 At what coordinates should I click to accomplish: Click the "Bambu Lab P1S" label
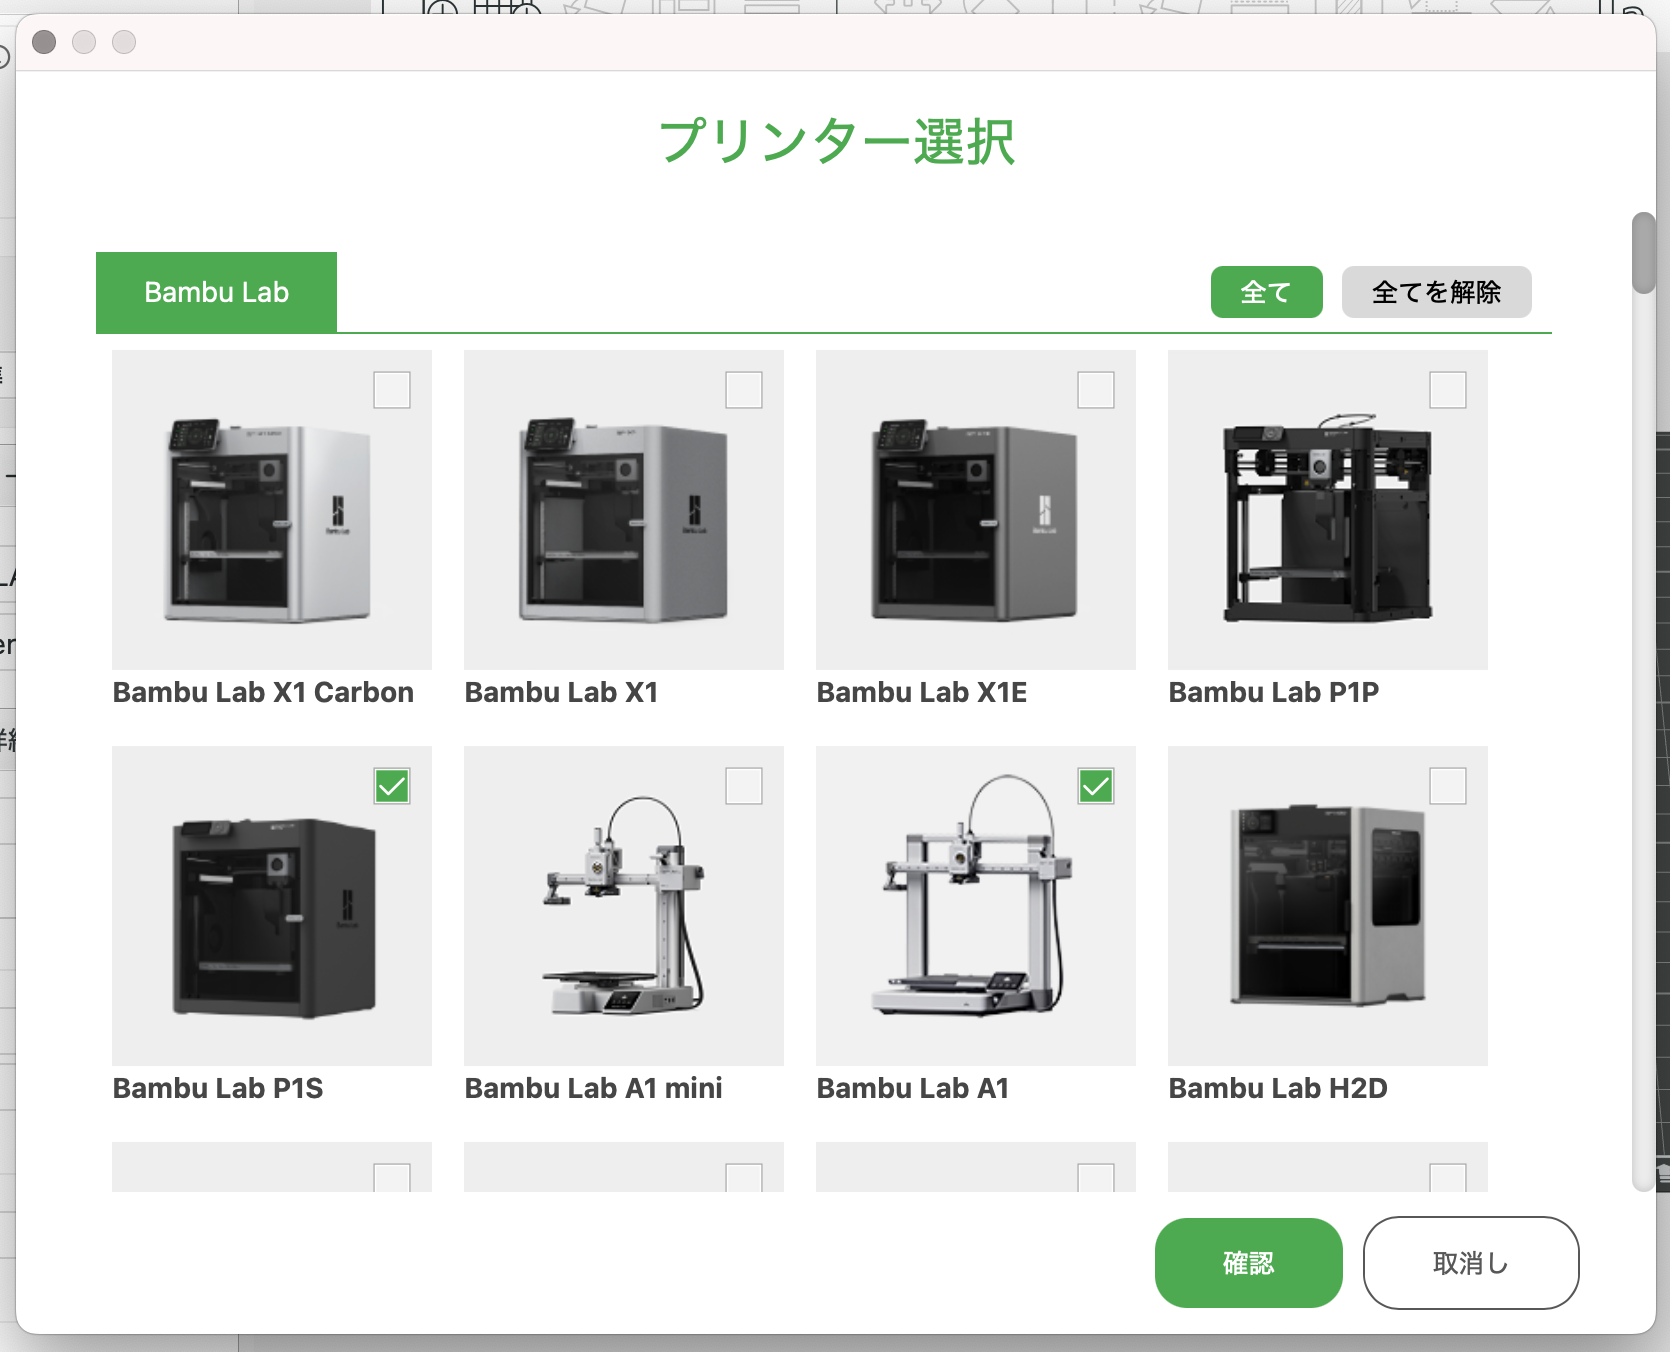click(x=218, y=1088)
